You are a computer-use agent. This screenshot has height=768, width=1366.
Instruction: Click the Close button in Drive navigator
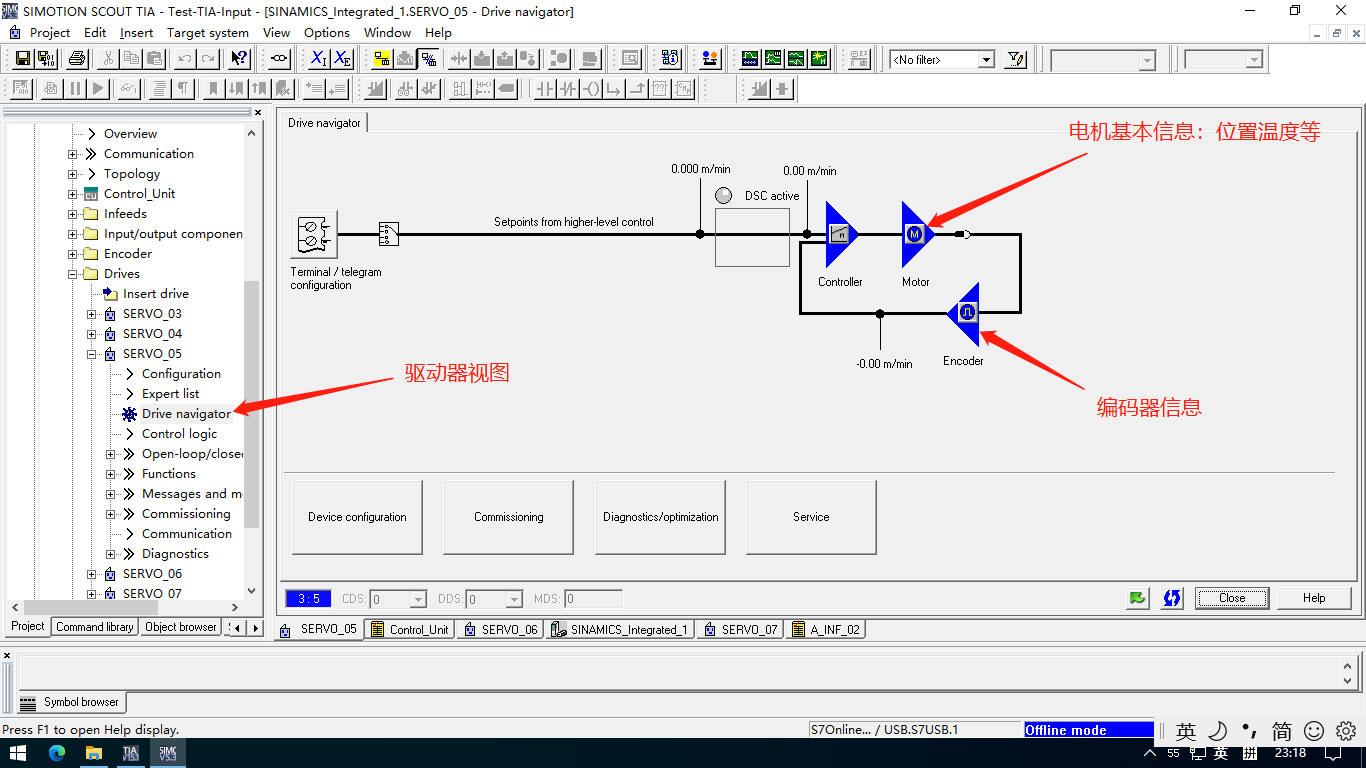pyautogui.click(x=1232, y=598)
